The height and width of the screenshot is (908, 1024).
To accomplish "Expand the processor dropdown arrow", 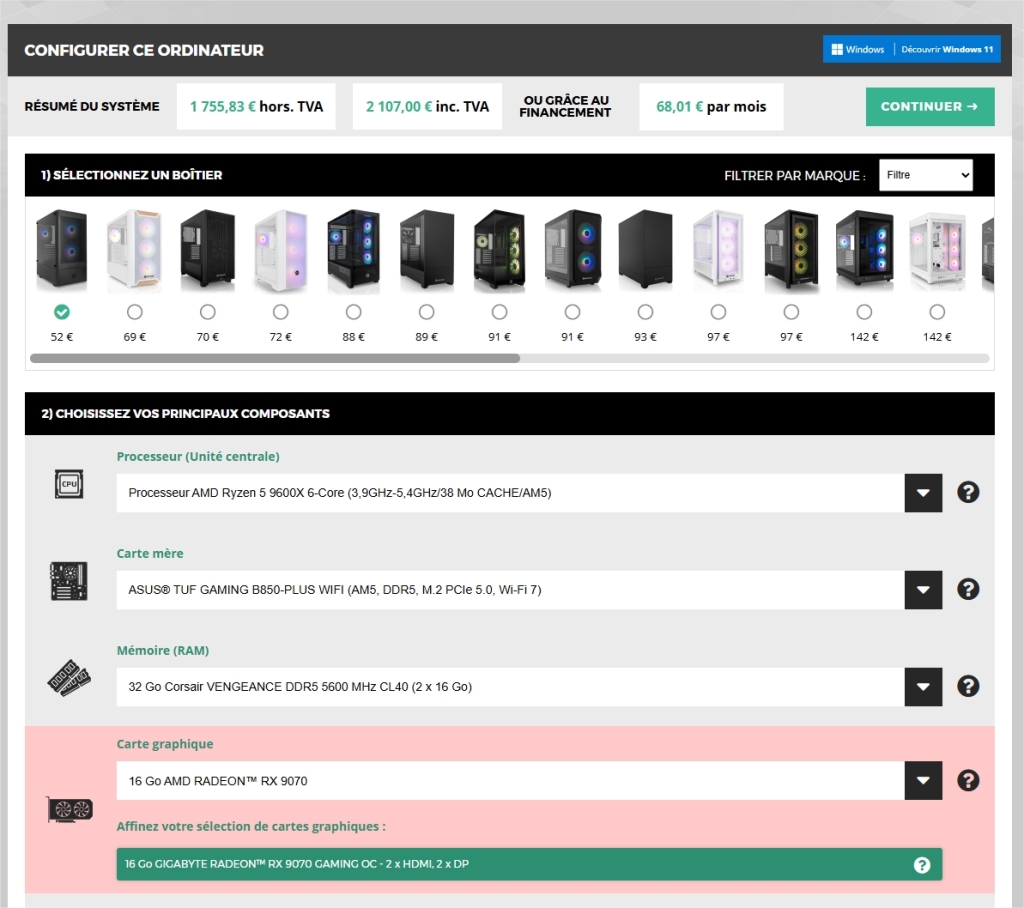I will [x=923, y=493].
